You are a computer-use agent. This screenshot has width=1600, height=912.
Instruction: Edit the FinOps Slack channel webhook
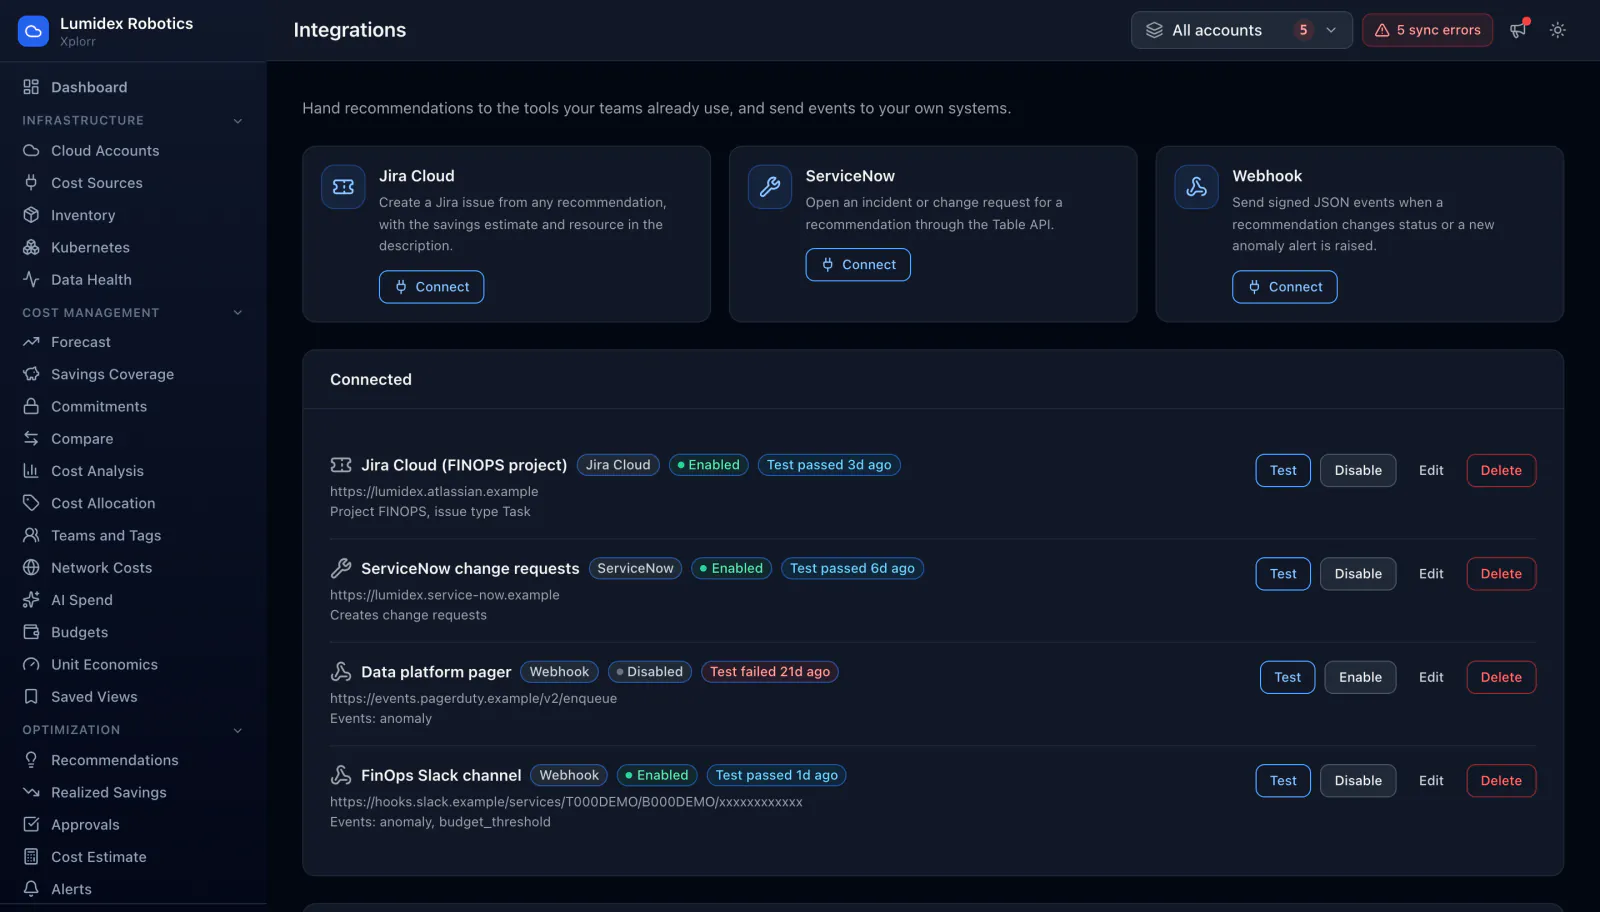pyautogui.click(x=1431, y=781)
